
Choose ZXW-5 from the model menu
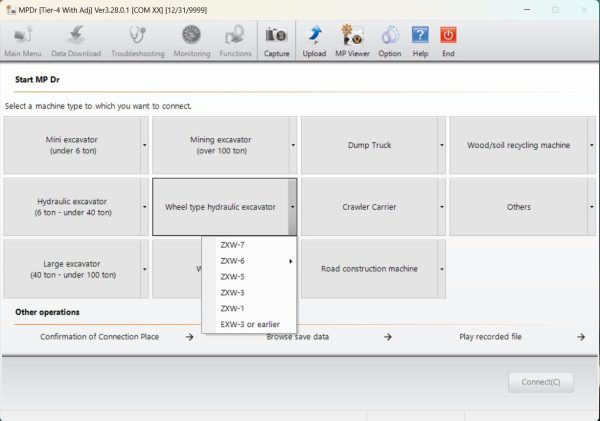[249, 277]
